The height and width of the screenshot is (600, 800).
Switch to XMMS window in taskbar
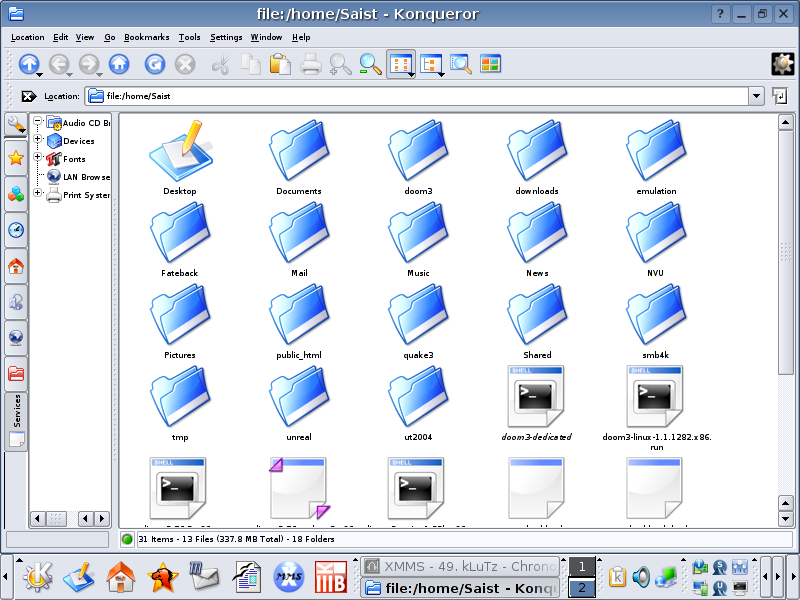[460, 566]
